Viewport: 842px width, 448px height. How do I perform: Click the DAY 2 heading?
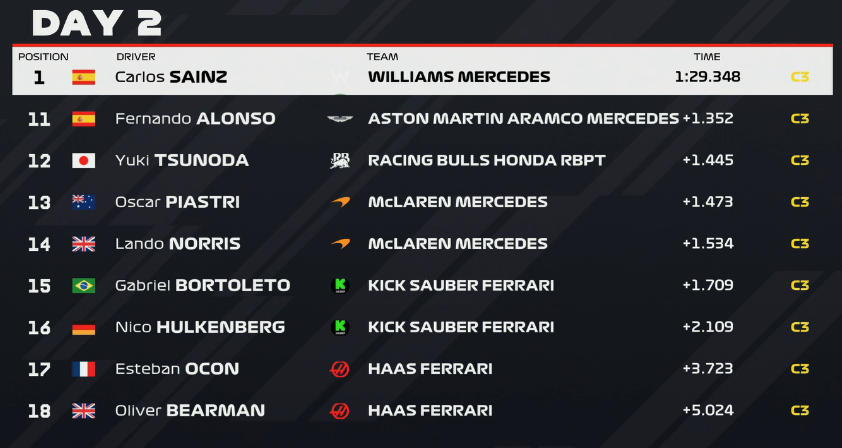coord(97,24)
